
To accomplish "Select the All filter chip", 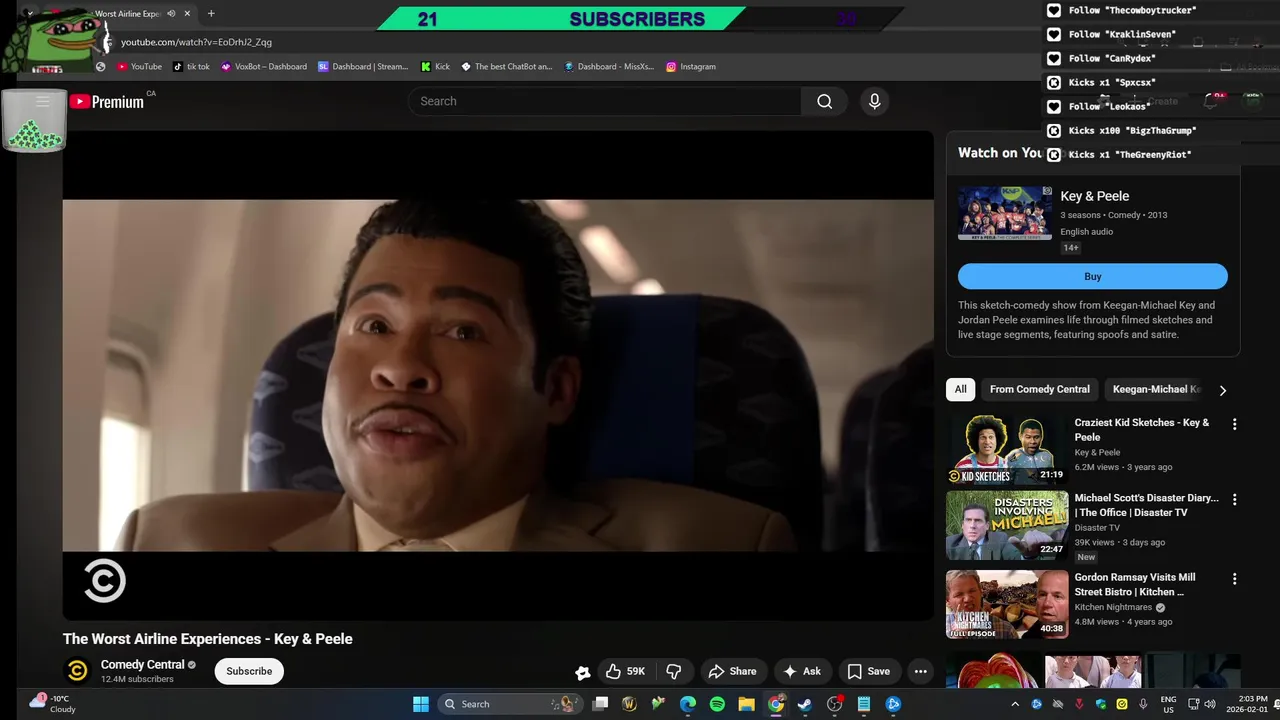I will (x=960, y=389).
